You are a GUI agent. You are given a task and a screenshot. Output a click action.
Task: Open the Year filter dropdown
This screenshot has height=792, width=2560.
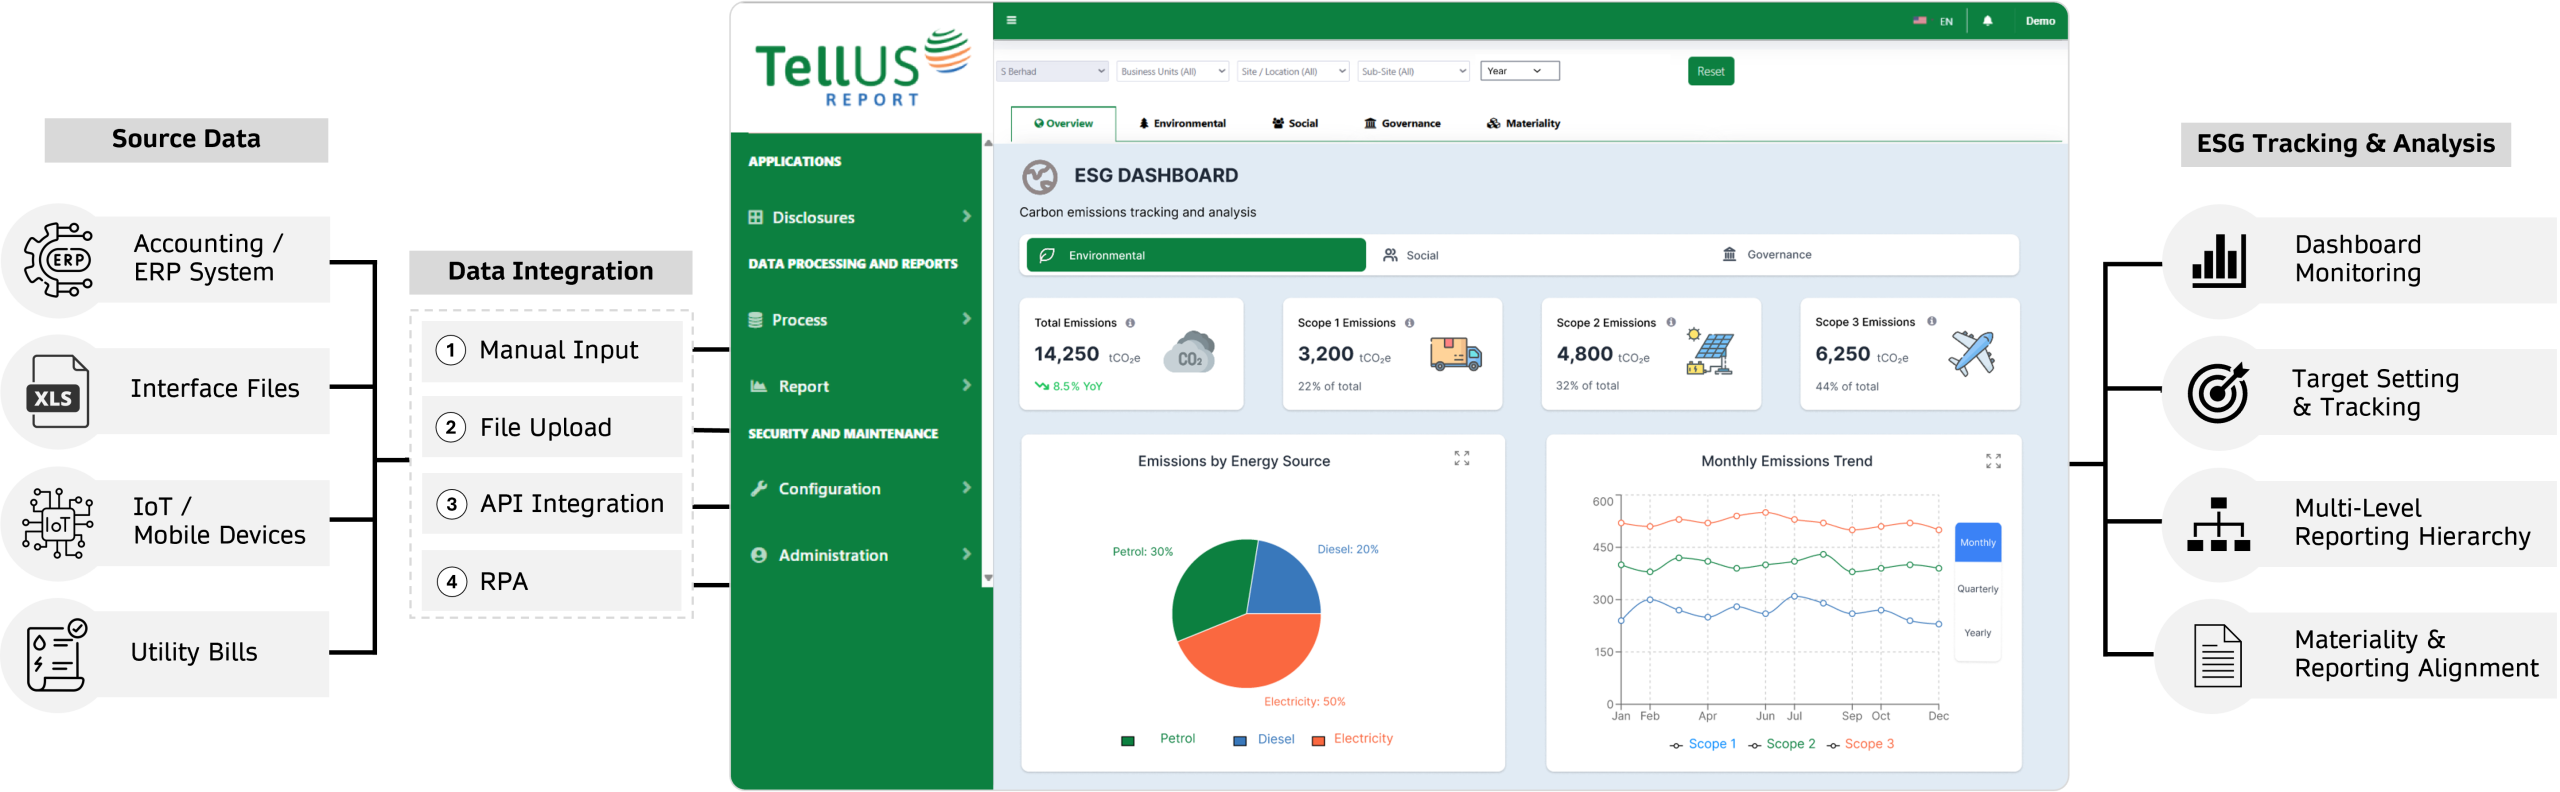point(1518,71)
